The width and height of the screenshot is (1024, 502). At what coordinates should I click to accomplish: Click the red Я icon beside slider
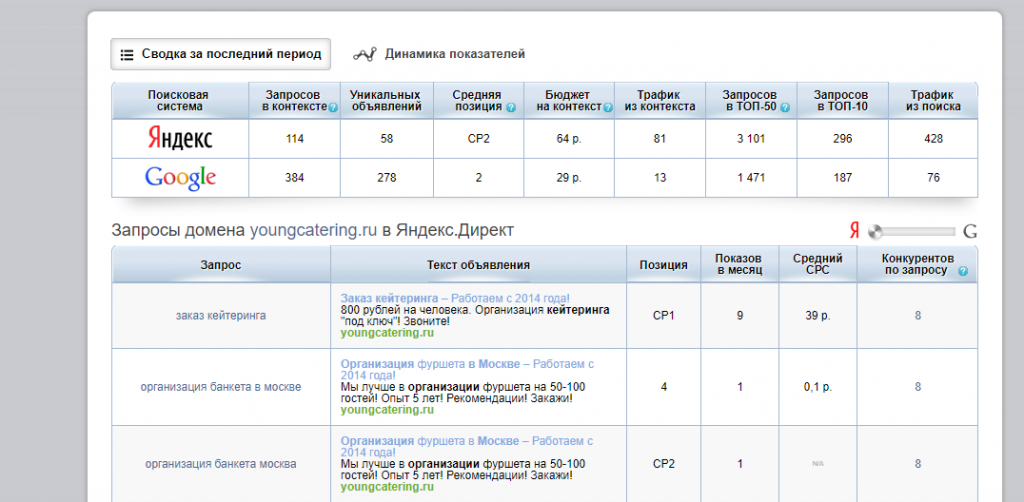(854, 231)
